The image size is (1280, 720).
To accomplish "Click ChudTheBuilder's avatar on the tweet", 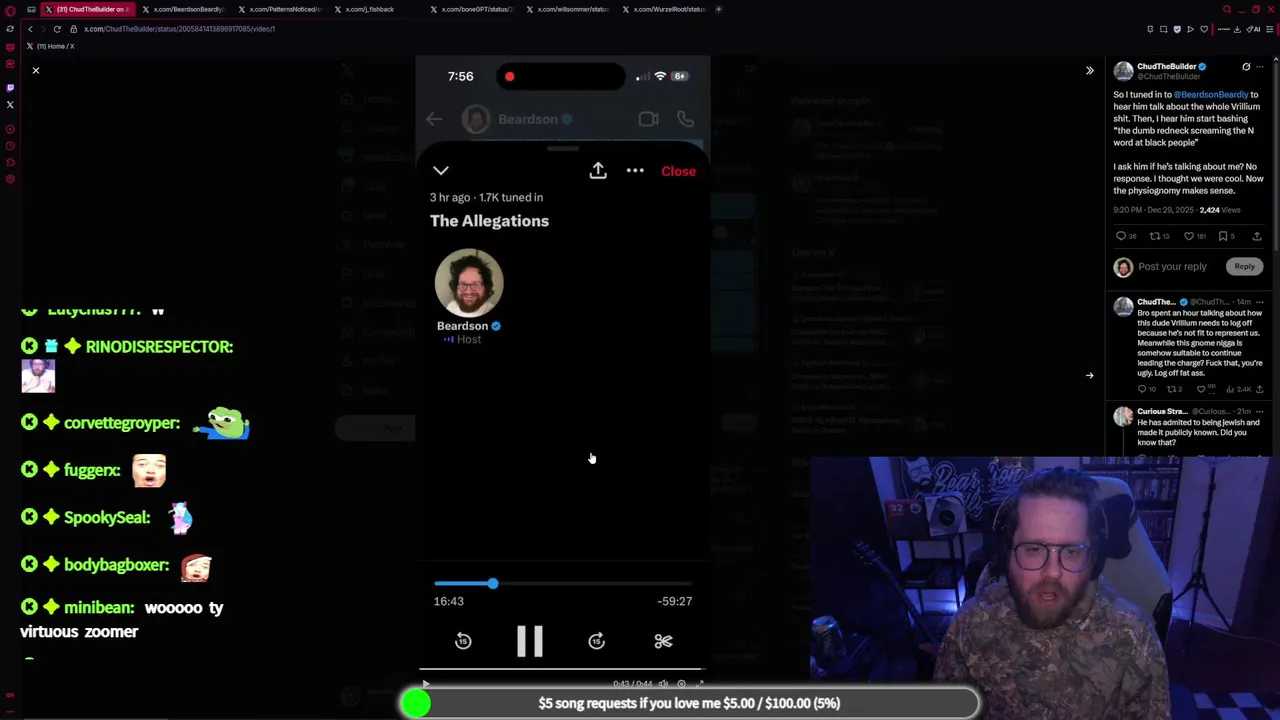I will click(1124, 71).
